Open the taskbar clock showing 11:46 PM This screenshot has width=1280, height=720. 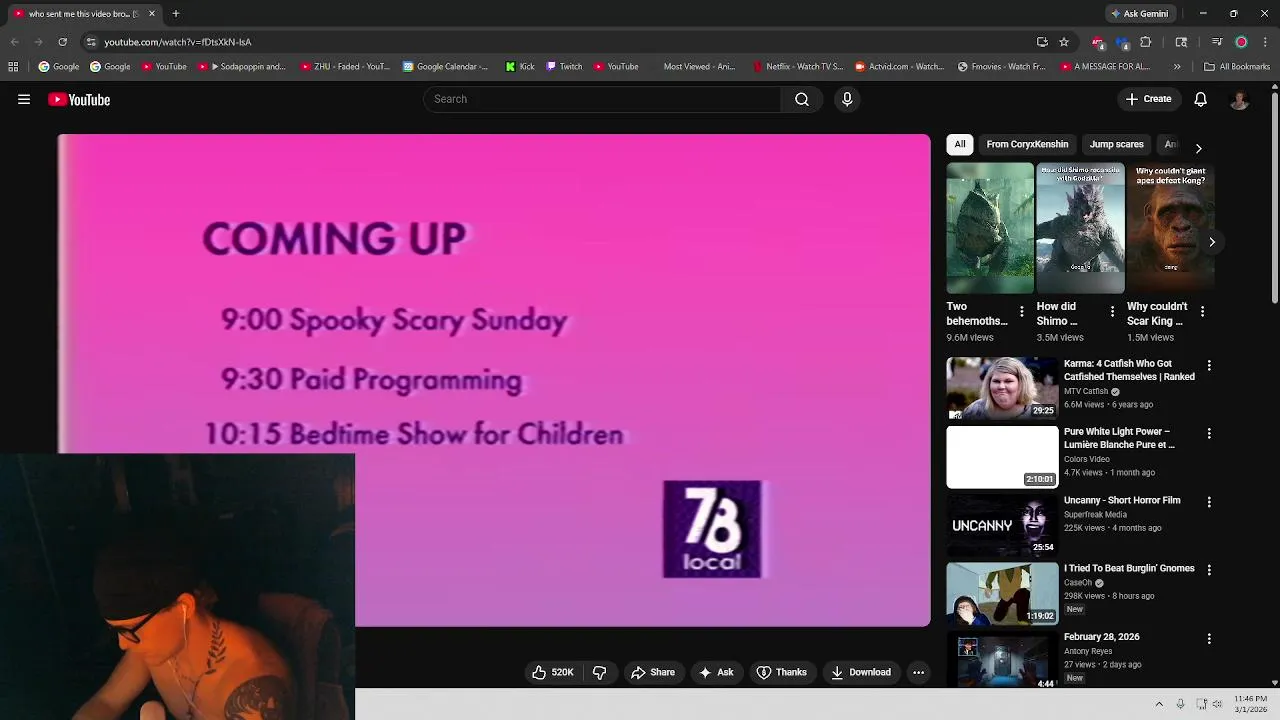pos(1251,704)
